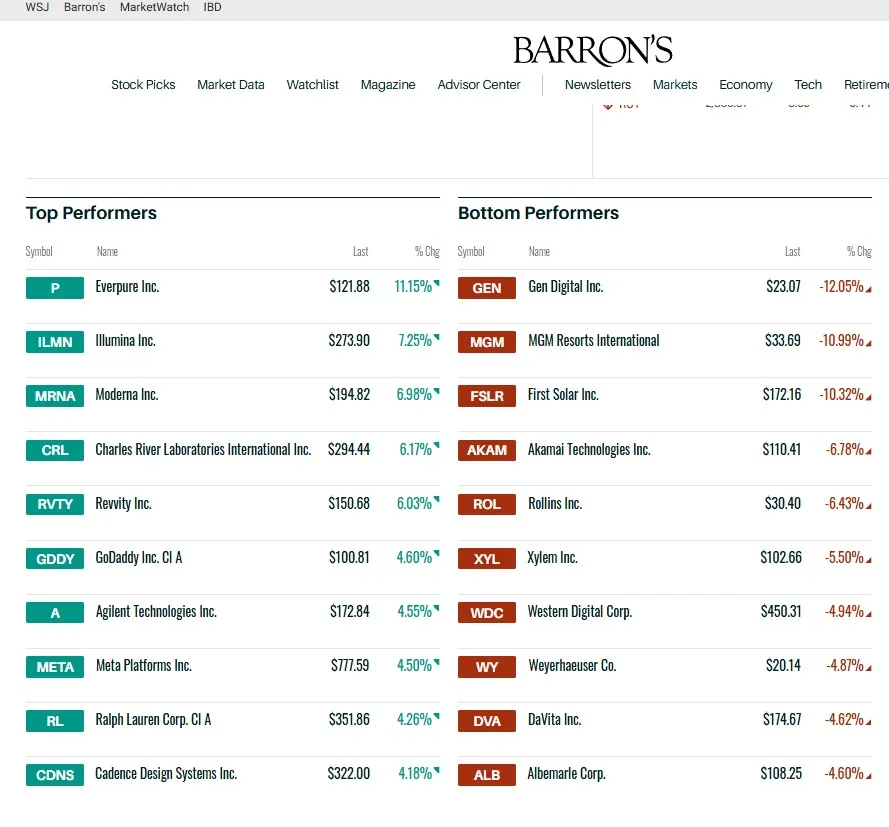The height and width of the screenshot is (827, 889).
Task: Click the $777.59 last price
Action: pyautogui.click(x=350, y=665)
